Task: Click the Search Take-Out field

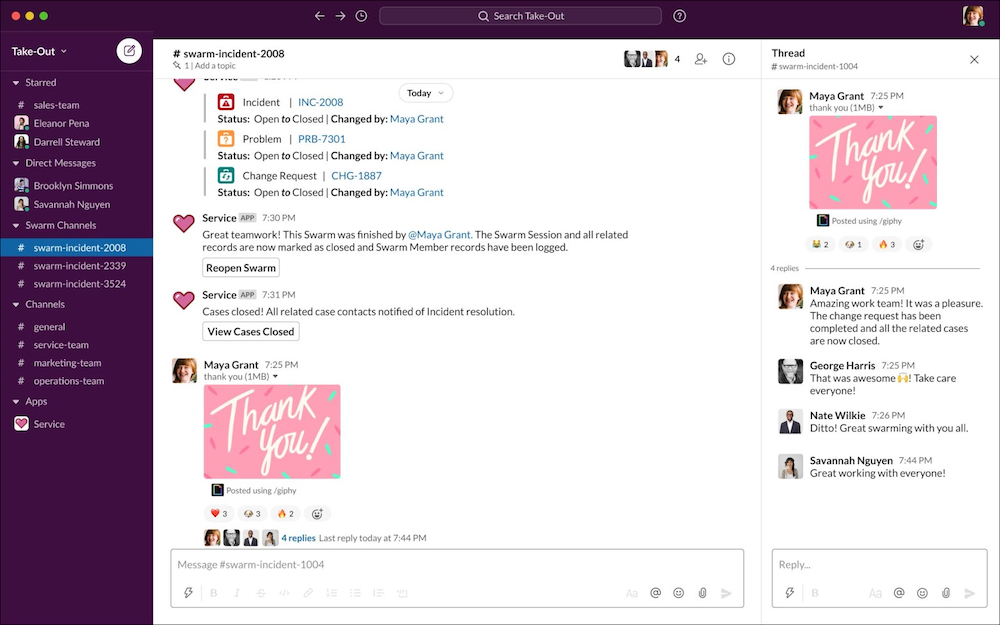Action: 520,16
